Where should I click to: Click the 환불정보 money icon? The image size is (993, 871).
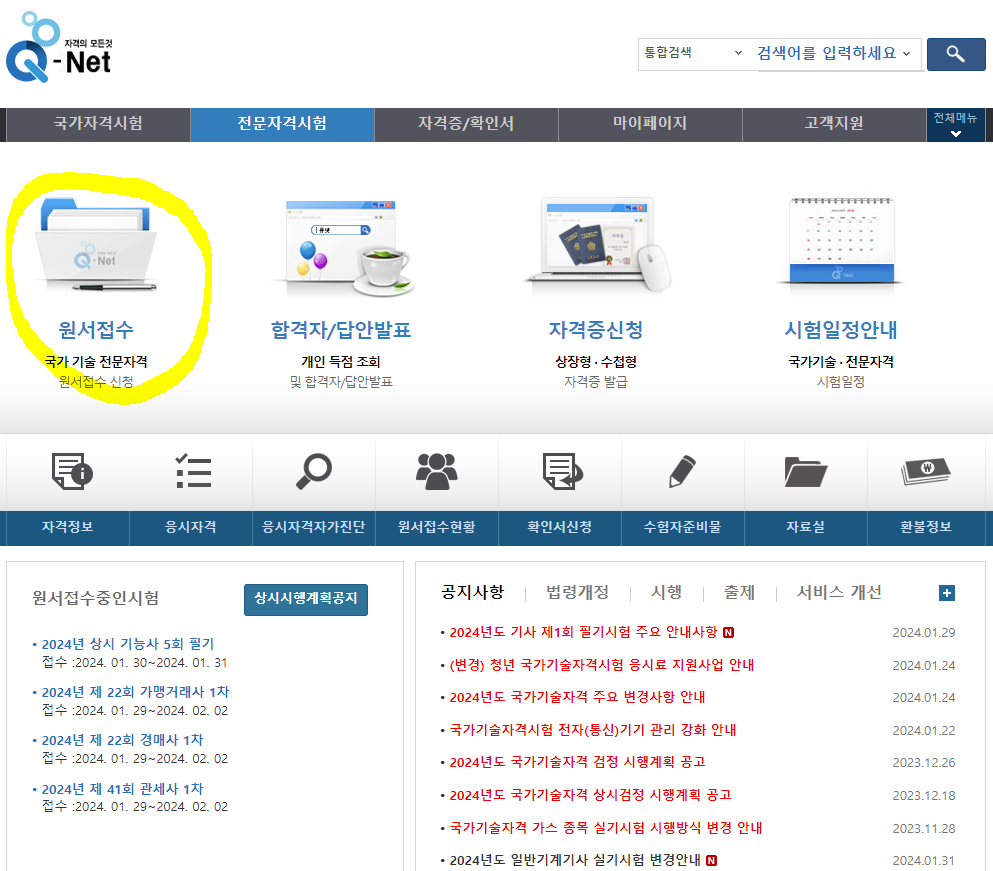[x=926, y=471]
